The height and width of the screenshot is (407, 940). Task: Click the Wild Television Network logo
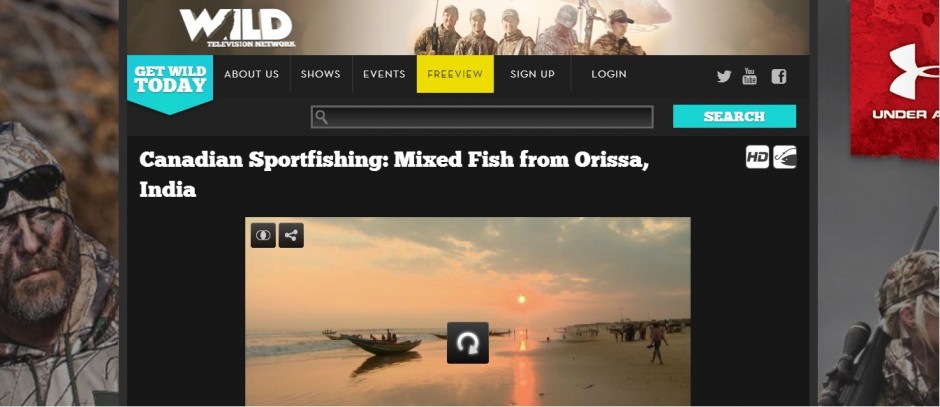pos(237,28)
